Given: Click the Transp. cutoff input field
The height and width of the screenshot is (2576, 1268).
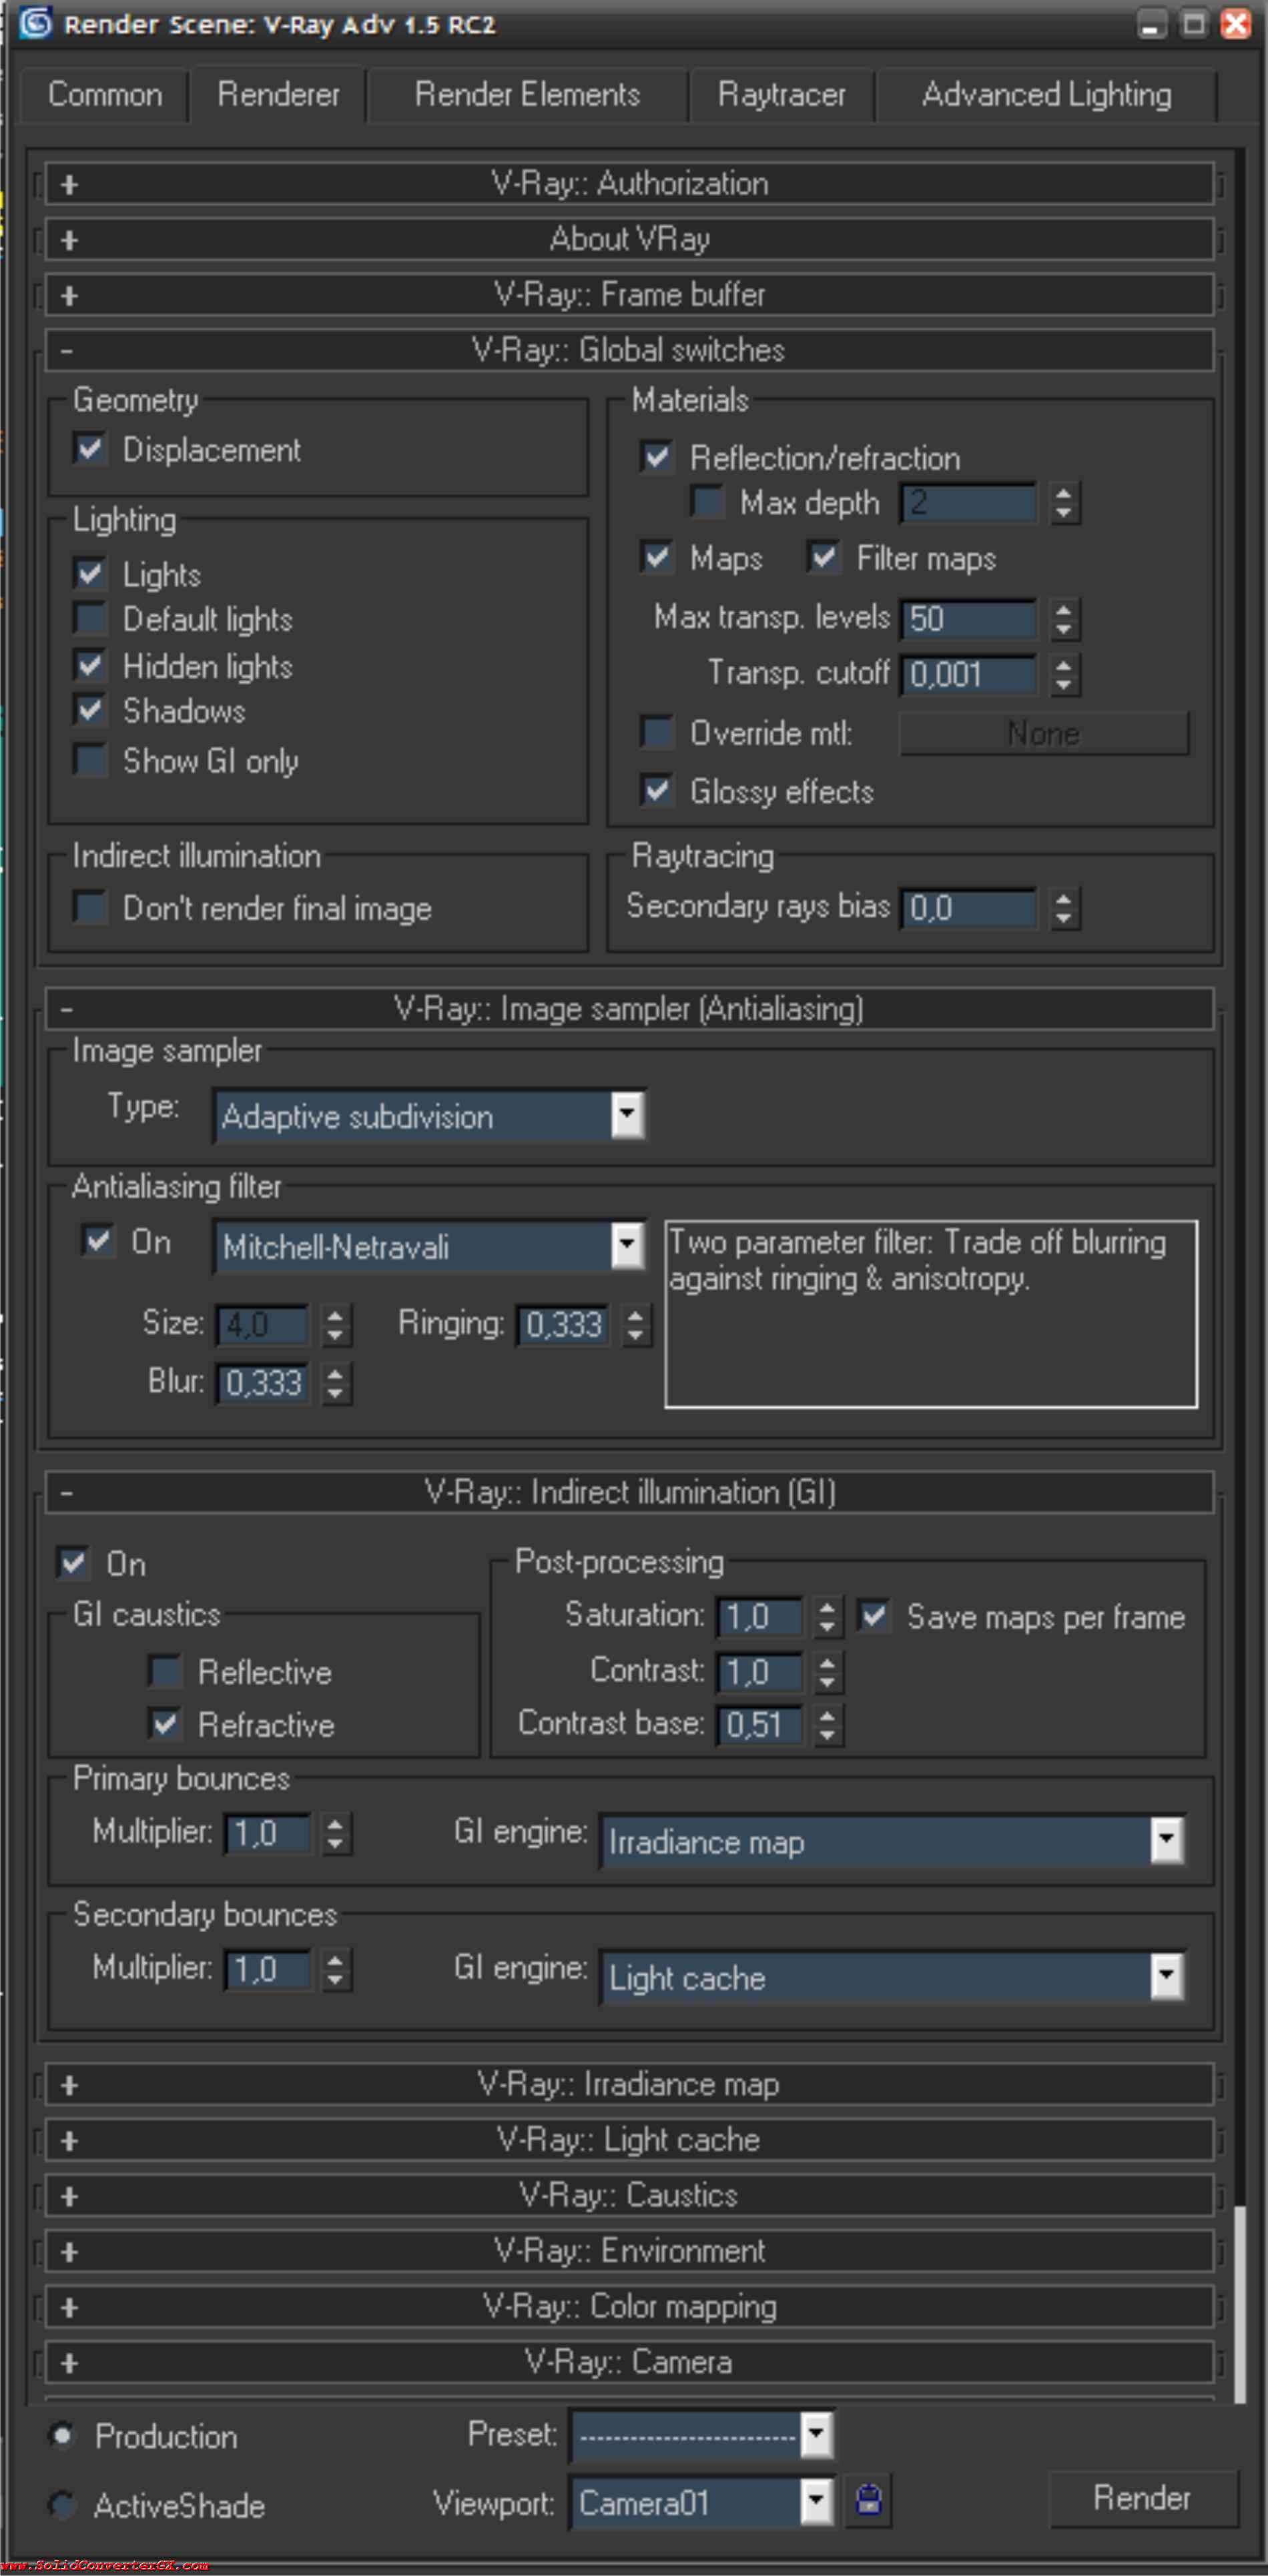Looking at the screenshot, I should point(967,675).
